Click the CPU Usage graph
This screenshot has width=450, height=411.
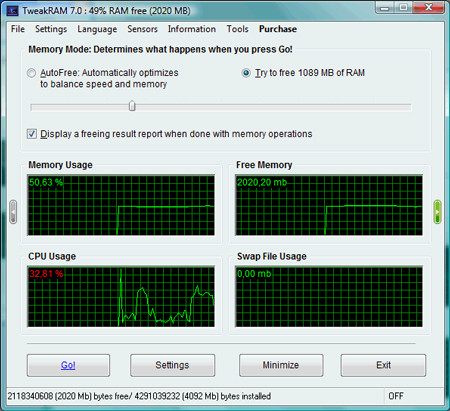tap(121, 297)
